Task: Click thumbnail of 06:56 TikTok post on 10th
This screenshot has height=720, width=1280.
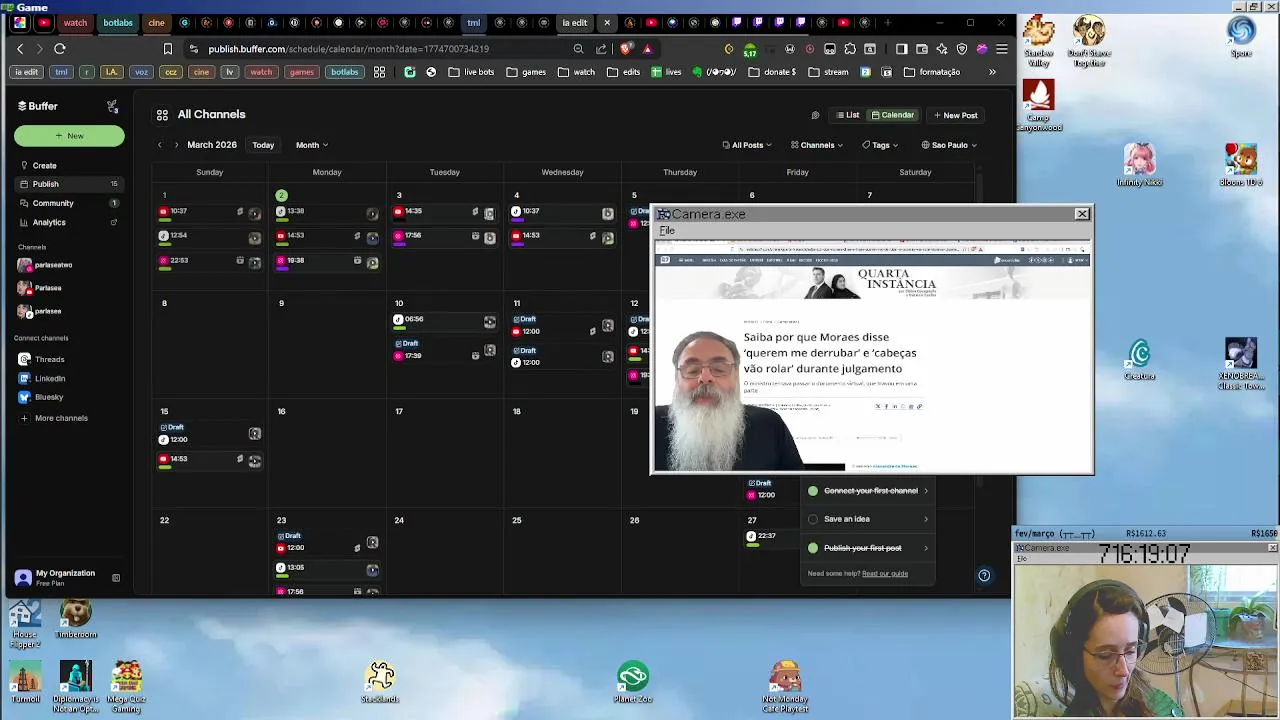Action: 490,322
